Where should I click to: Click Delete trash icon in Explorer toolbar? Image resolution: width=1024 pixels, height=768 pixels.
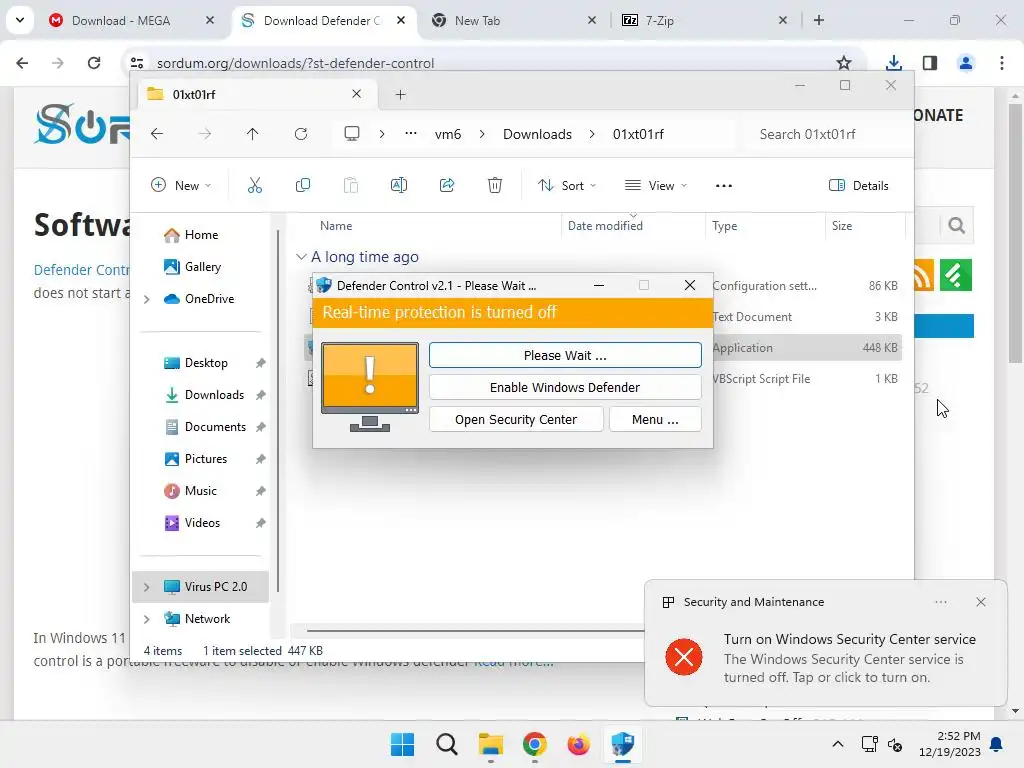click(x=495, y=185)
